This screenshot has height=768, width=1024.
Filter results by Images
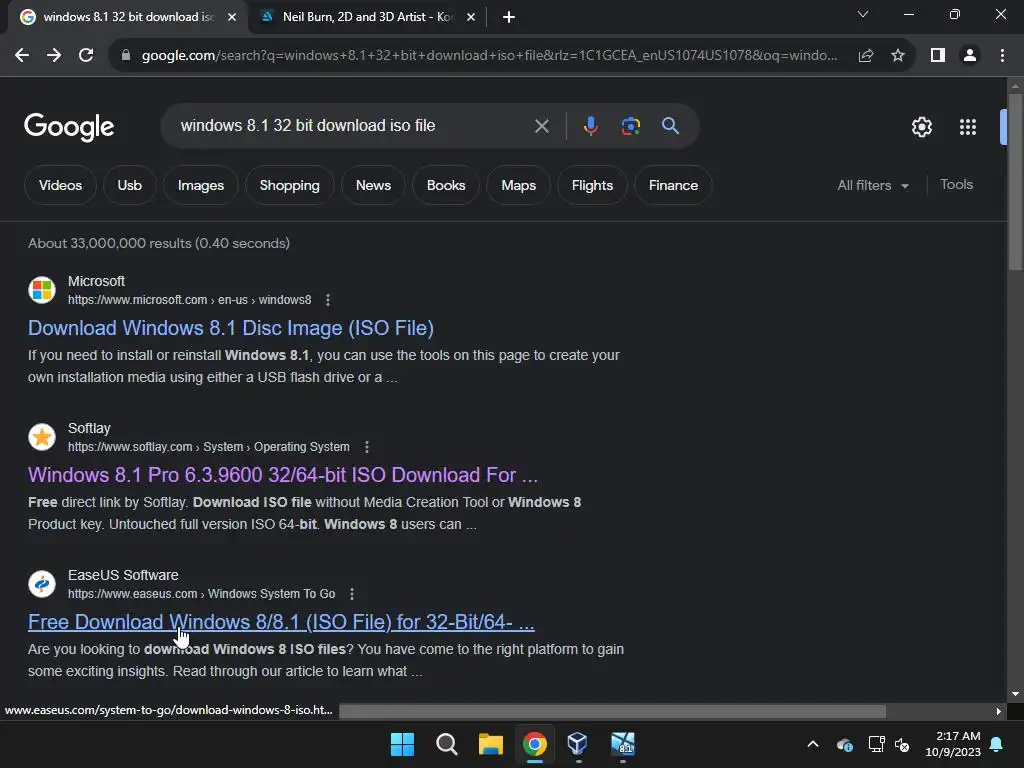coord(200,185)
